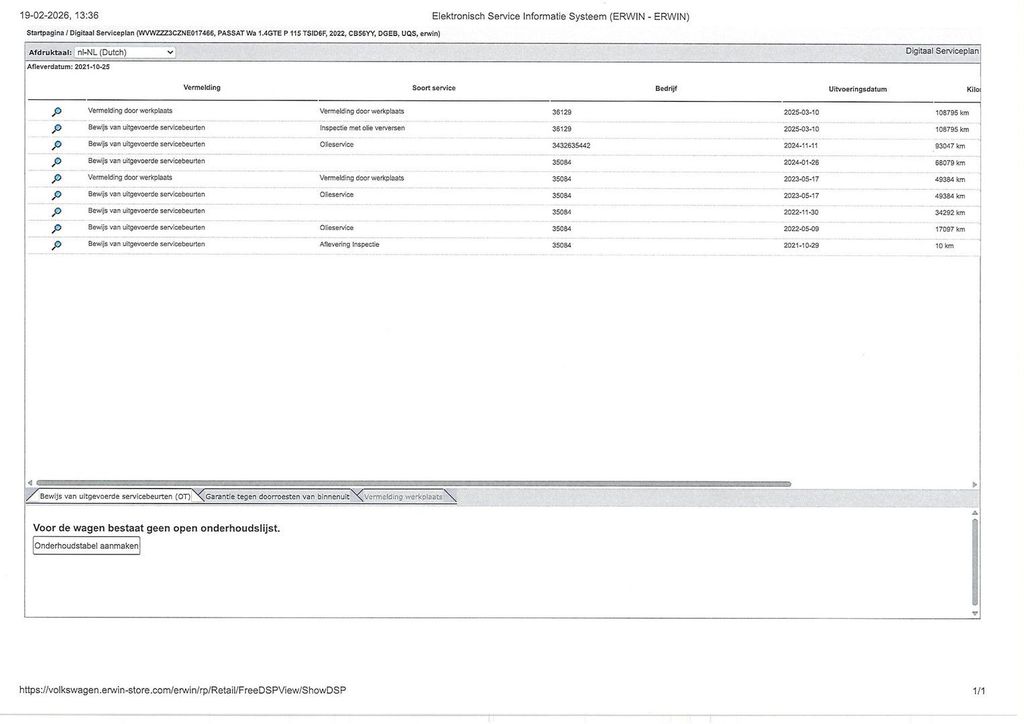Select Bewijs van uitgevoerde servicebeurten (OT) tab
The height and width of the screenshot is (724, 1024).
click(x=114, y=496)
